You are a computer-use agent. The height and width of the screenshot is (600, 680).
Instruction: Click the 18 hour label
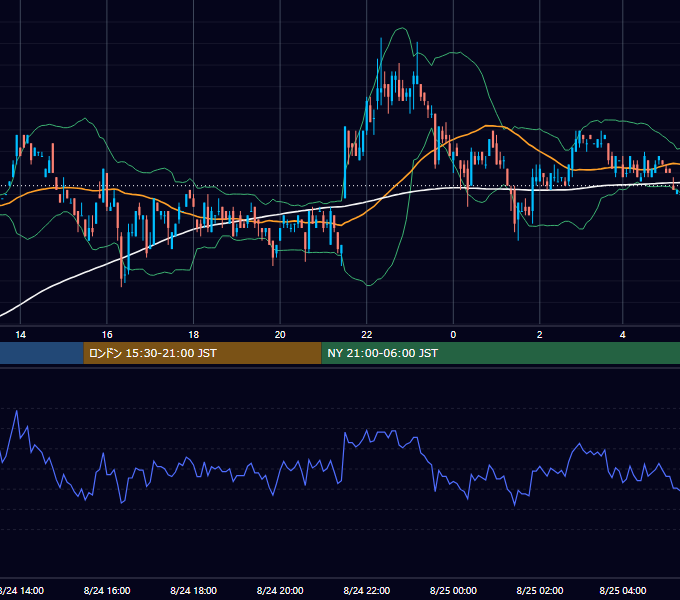click(x=193, y=335)
